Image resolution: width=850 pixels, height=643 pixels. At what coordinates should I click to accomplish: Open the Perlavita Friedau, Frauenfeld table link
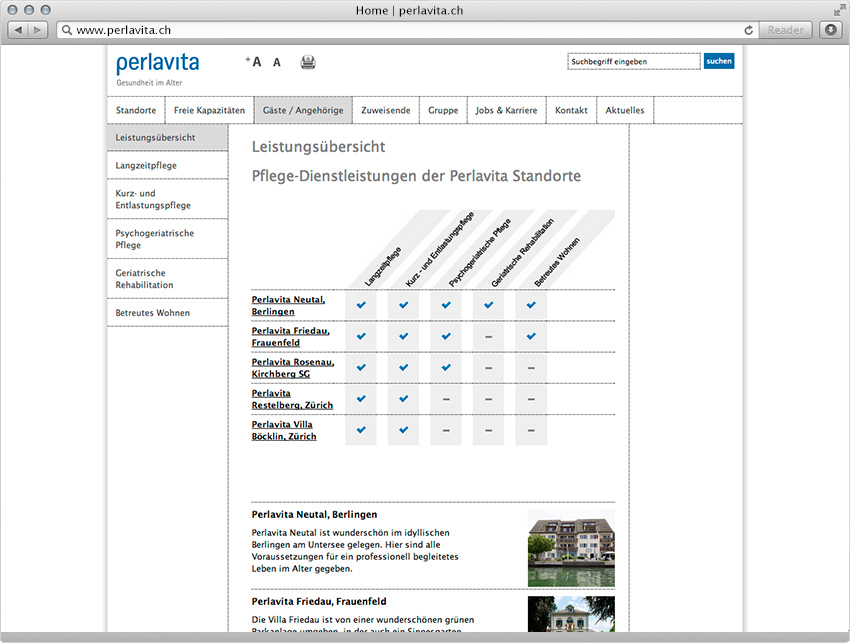click(290, 337)
